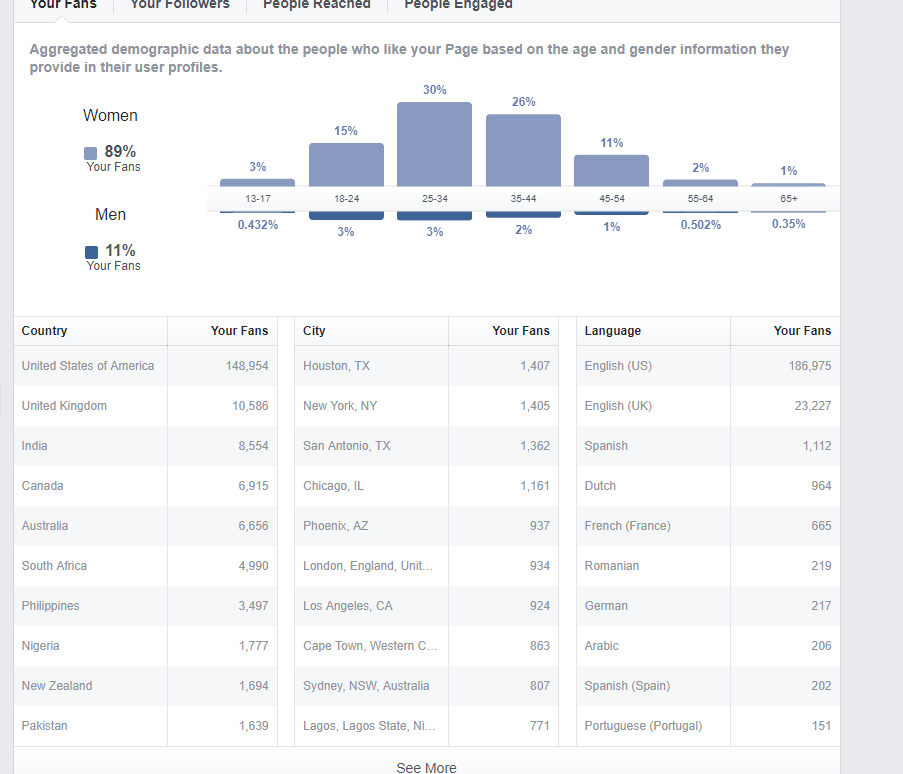Select the People Engaged tab
Screen dimensions: 903x774
458,5
